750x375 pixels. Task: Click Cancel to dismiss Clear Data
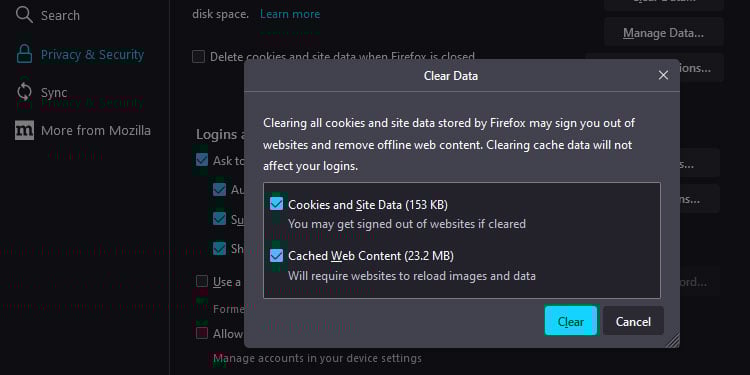633,321
